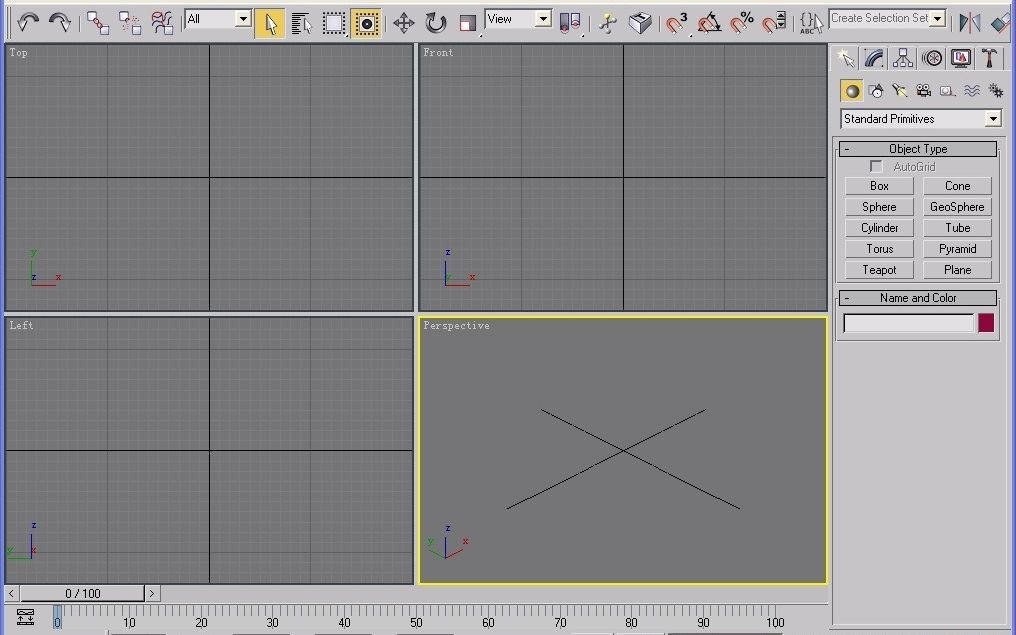This screenshot has height=635, width=1016.
Task: Open the Select by Name dialog
Action: pos(302,18)
